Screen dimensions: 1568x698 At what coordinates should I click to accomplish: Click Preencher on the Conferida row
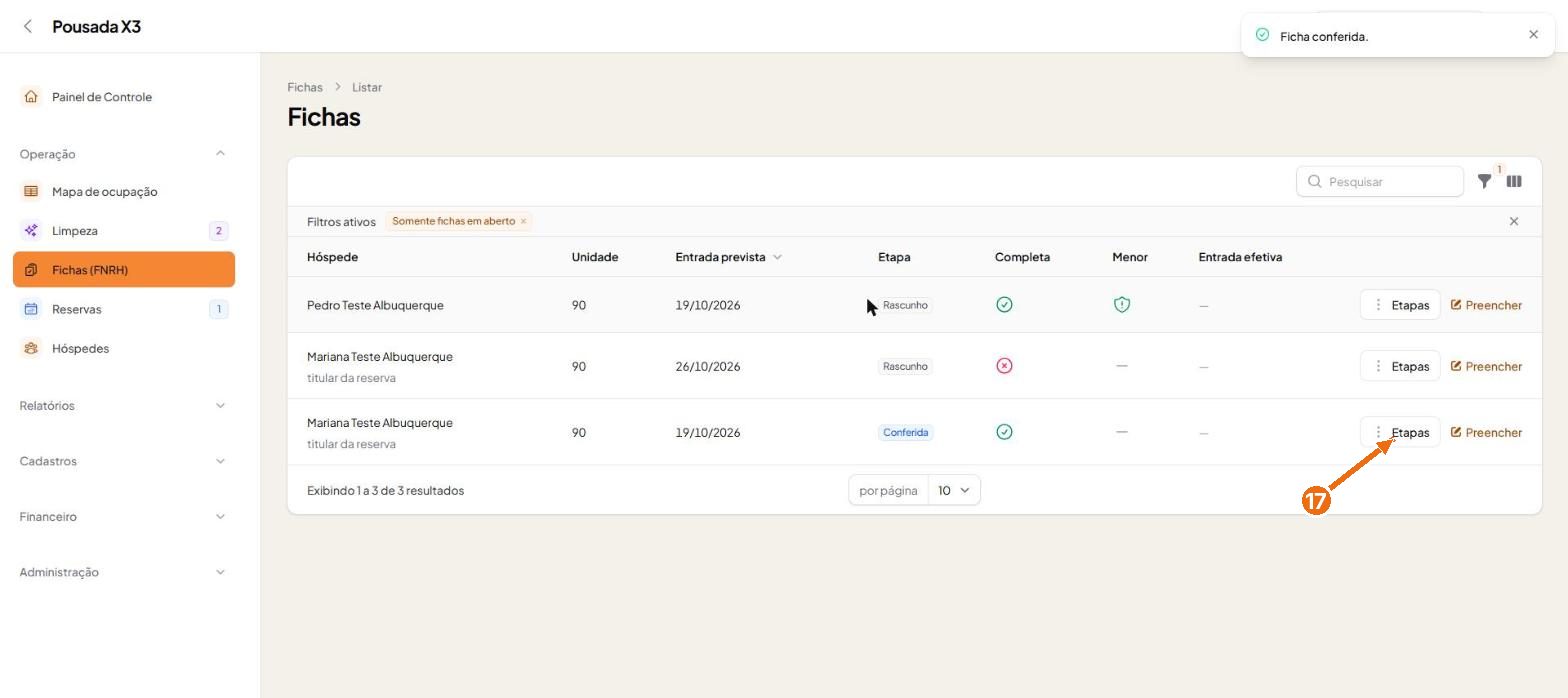(x=1486, y=432)
